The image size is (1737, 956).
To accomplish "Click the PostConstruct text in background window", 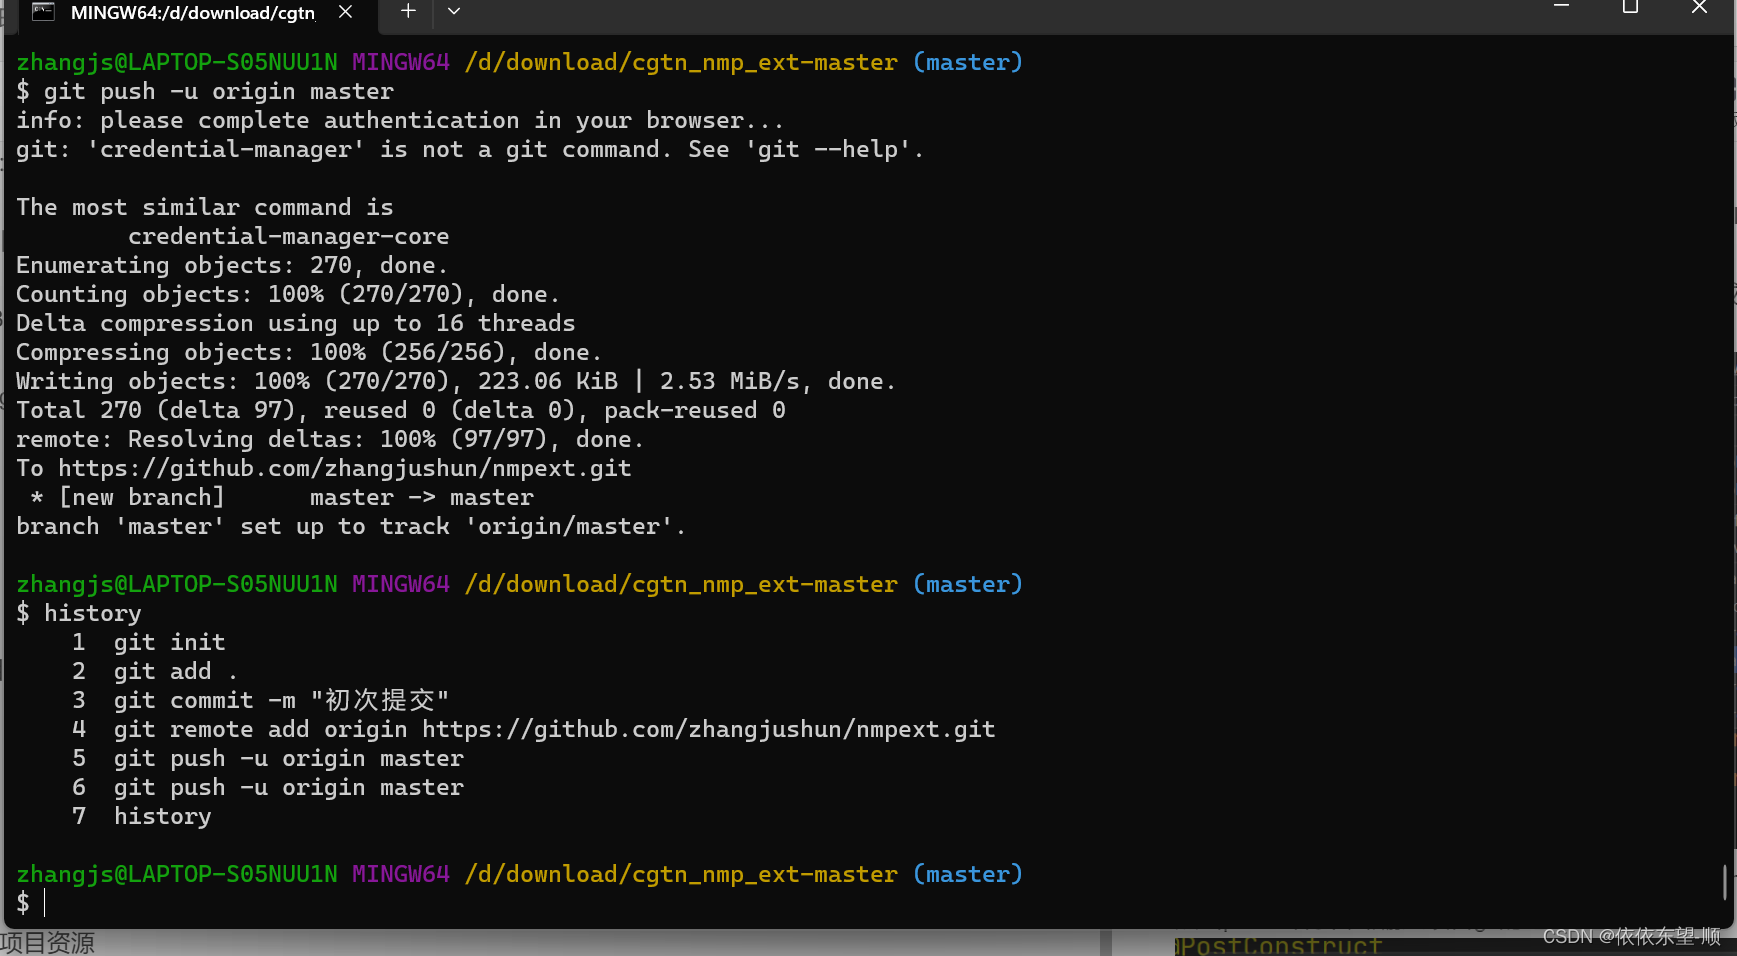I will pos(1279,945).
